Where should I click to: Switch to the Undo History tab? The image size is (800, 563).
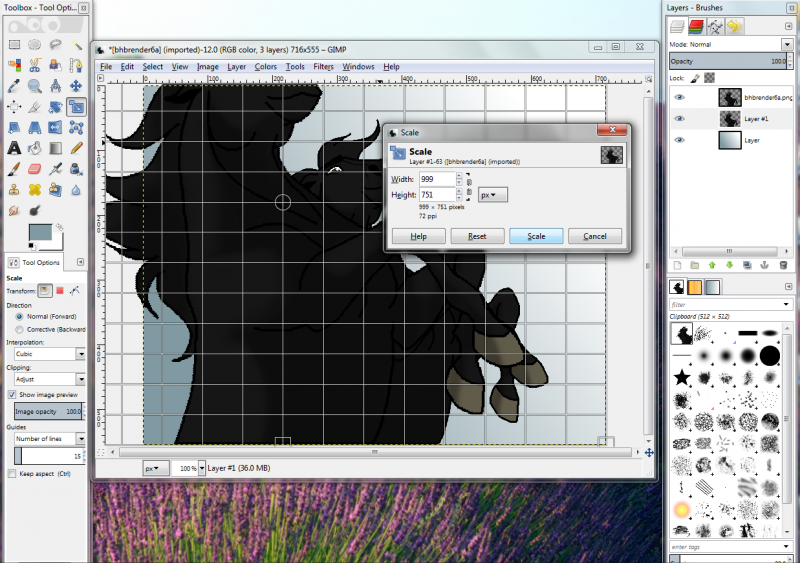734,26
